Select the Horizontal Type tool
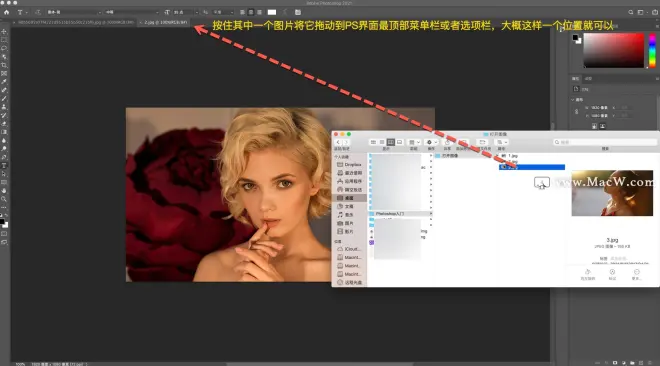Viewport: 660px width, 366px height. pyautogui.click(x=4, y=165)
